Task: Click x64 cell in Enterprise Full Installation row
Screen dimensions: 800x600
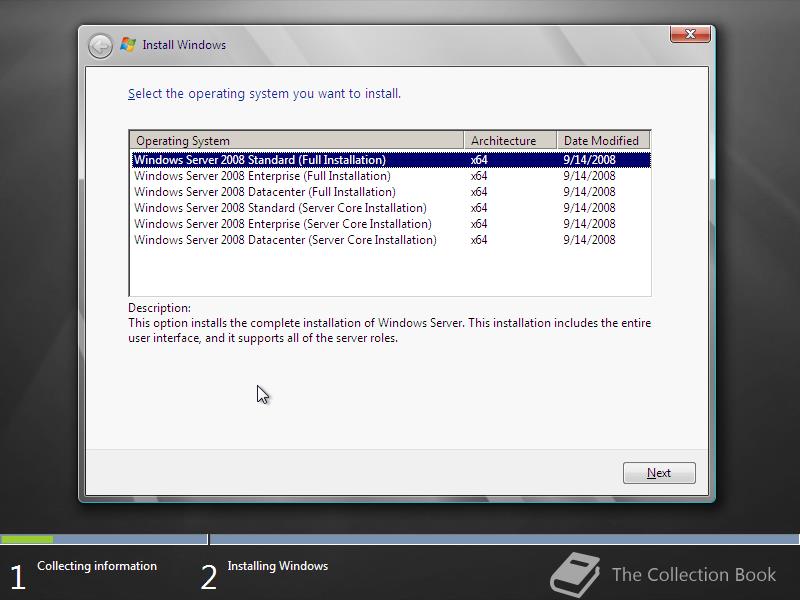Action: (x=479, y=176)
